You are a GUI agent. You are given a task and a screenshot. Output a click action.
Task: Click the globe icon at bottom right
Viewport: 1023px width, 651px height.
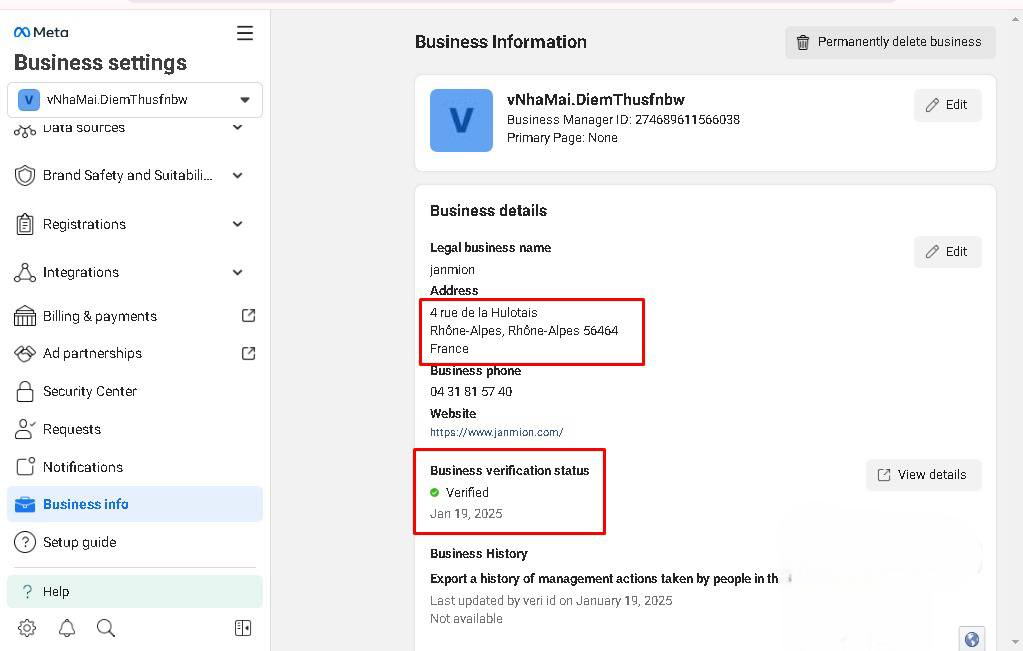[x=971, y=639]
